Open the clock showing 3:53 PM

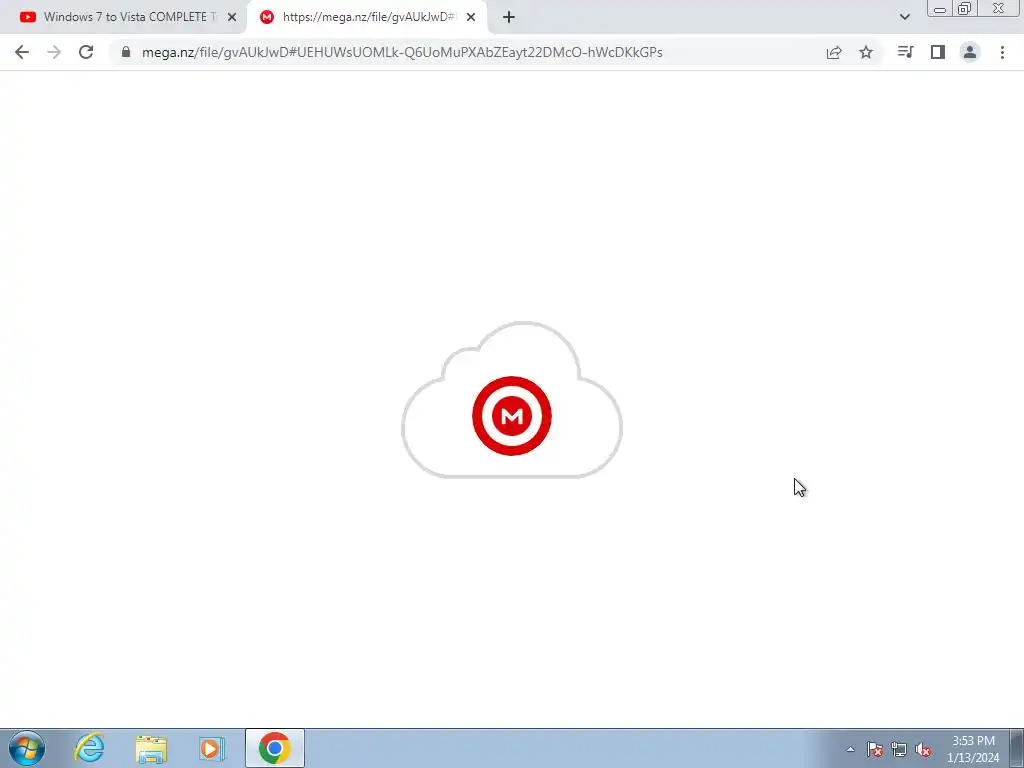pos(973,749)
